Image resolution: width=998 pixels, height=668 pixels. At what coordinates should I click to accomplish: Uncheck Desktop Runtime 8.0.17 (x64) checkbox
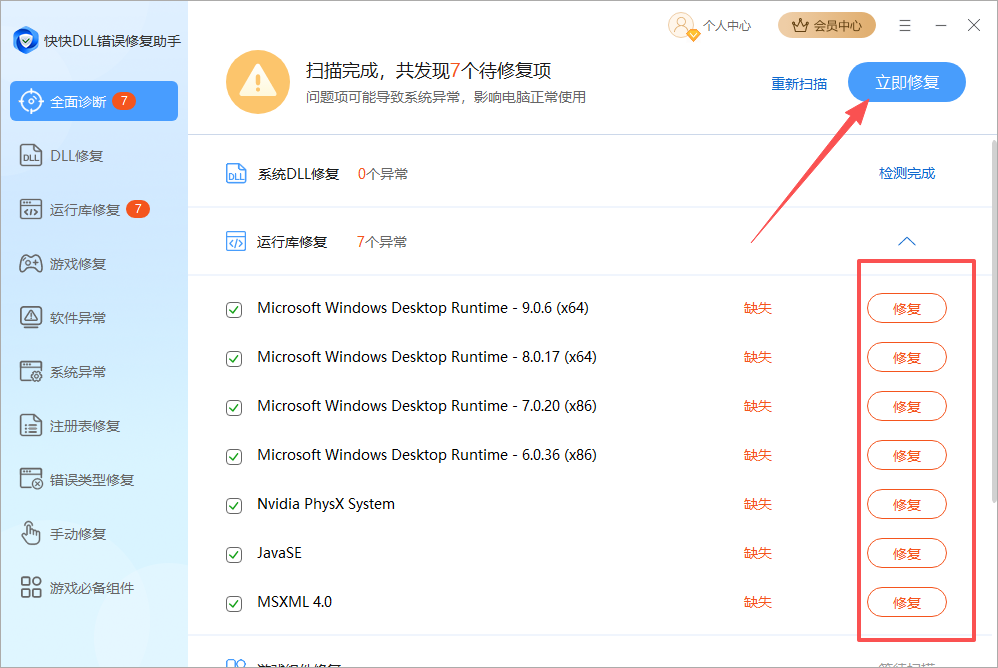pos(234,359)
